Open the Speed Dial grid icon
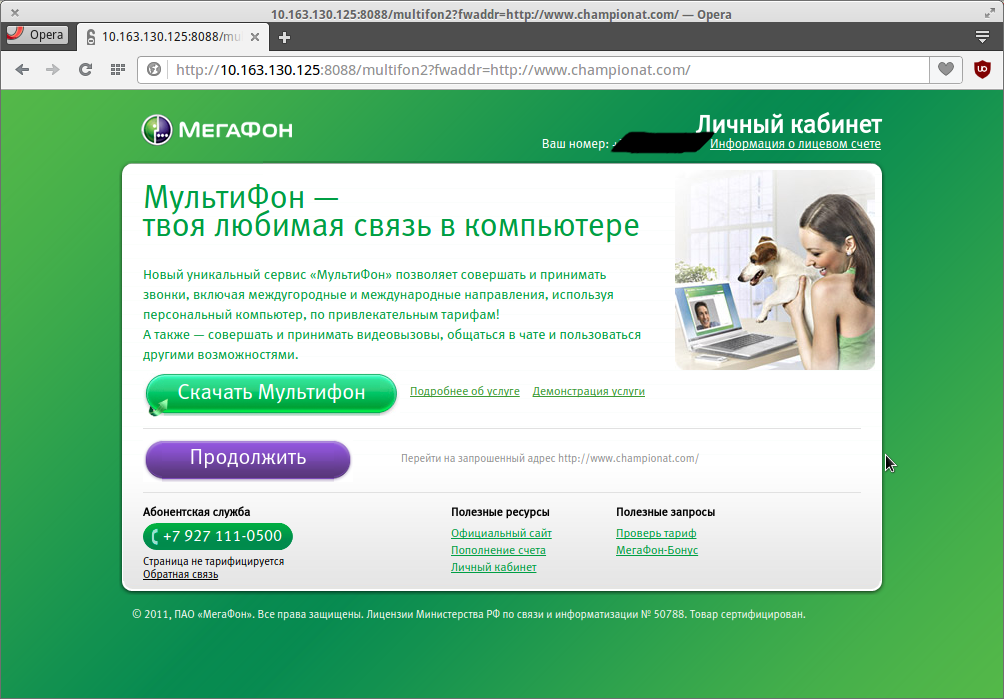The width and height of the screenshot is (1004, 699). tap(117, 70)
